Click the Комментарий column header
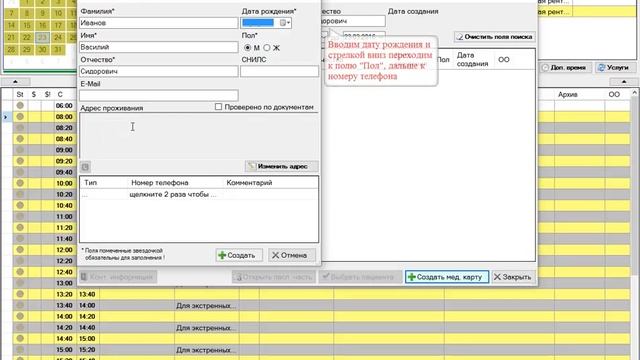This screenshot has height=360, width=640. (249, 182)
